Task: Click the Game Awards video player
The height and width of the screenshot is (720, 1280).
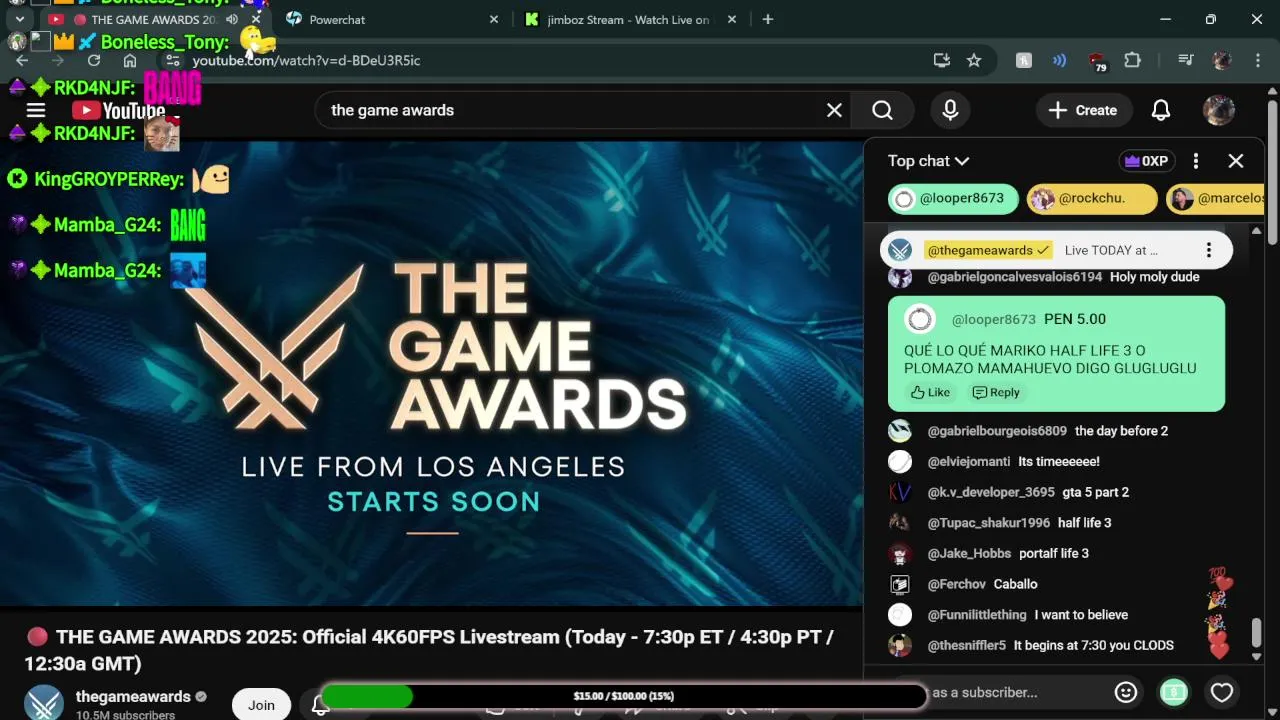Action: click(432, 372)
